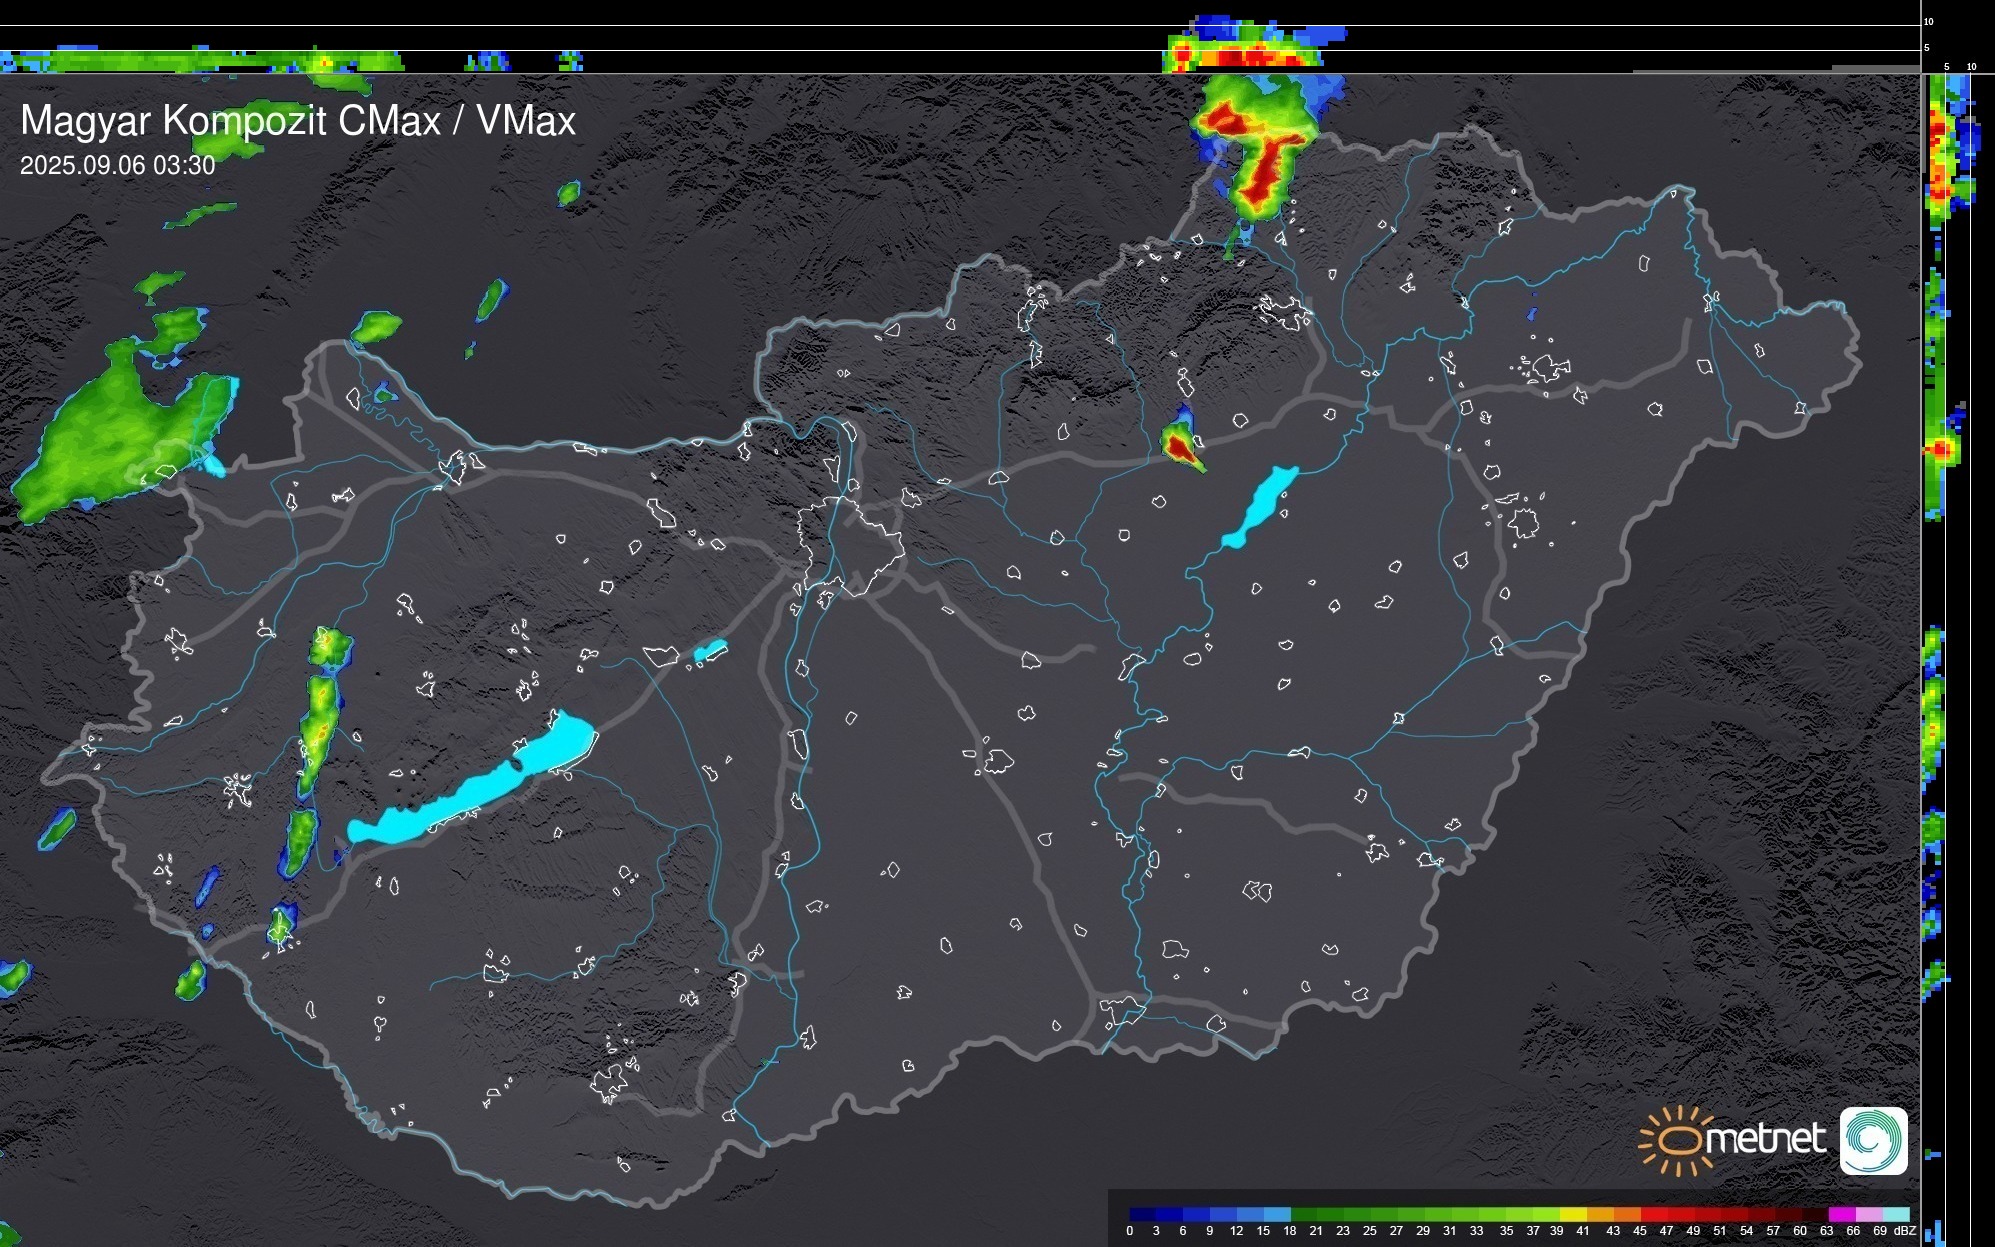This screenshot has height=1247, width=1995.
Task: Click the dBZ unit label in legend
Action: 1904,1231
